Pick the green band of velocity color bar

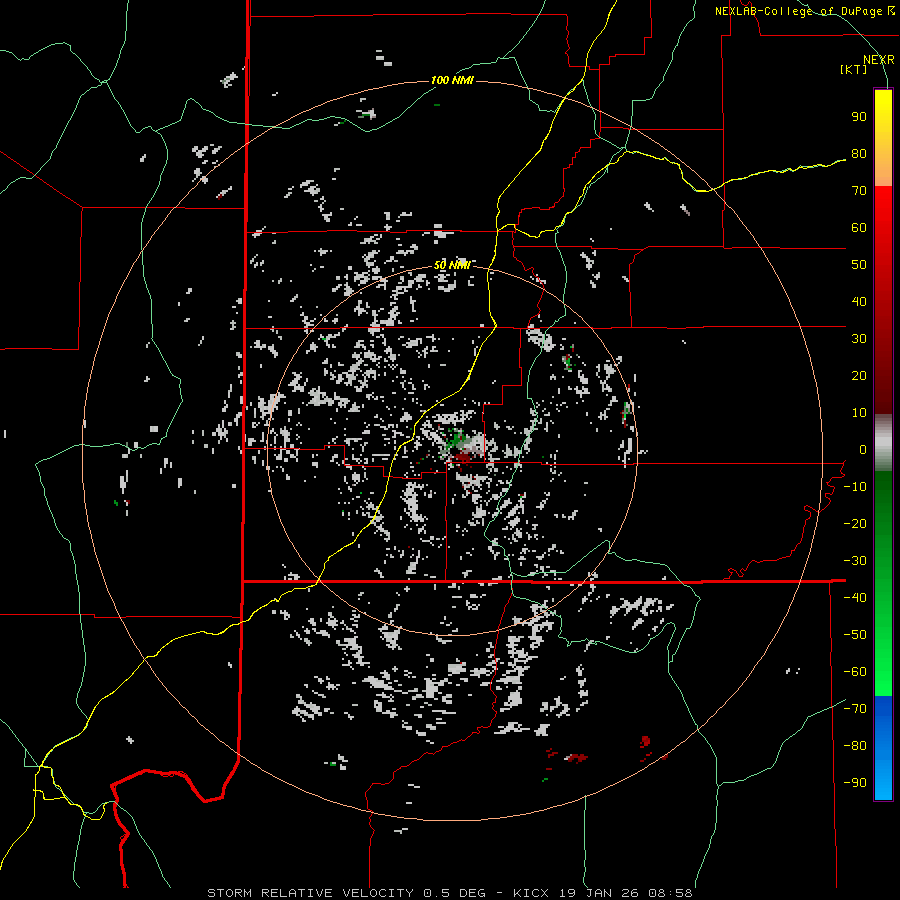point(883,583)
